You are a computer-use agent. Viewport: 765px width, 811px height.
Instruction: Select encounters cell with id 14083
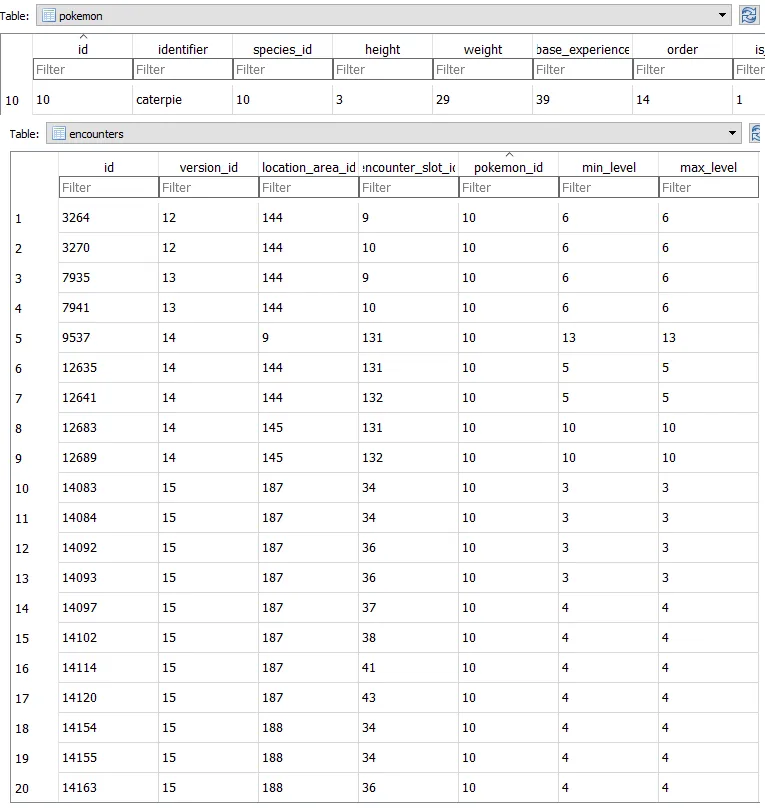click(109, 488)
